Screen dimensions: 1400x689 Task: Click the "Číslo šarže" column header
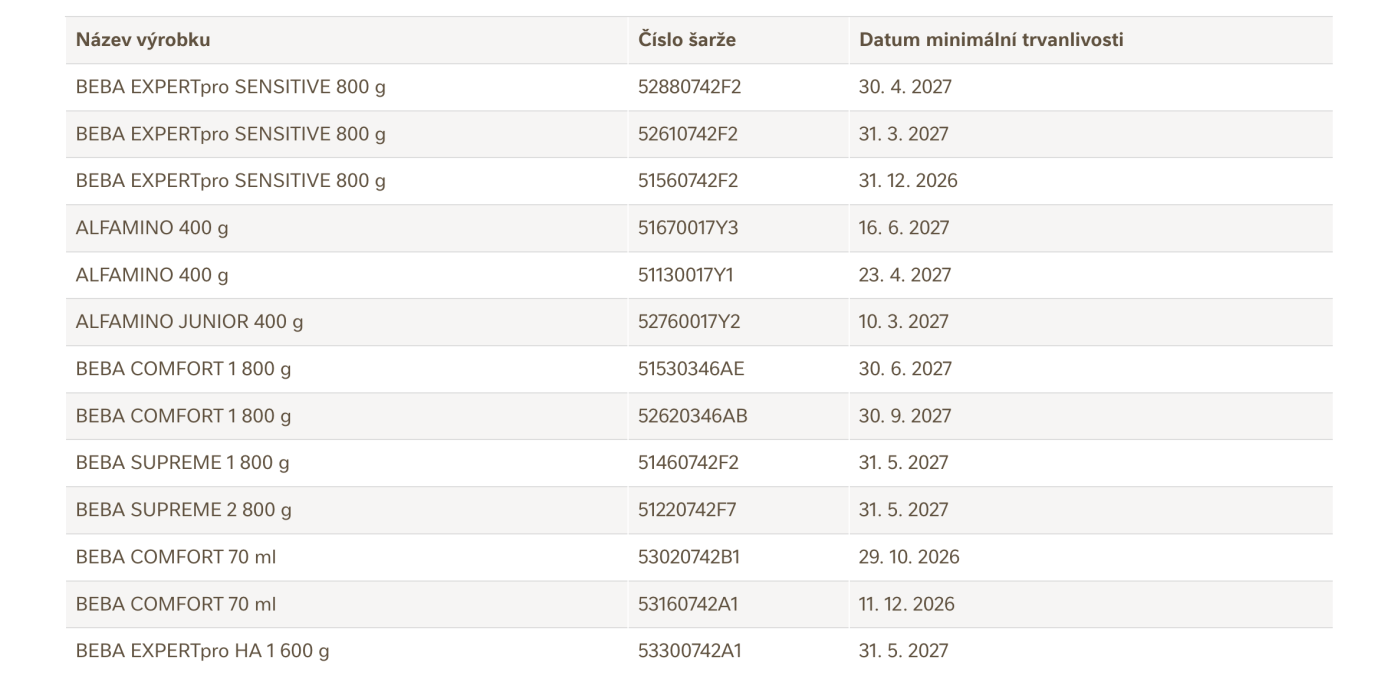point(687,40)
